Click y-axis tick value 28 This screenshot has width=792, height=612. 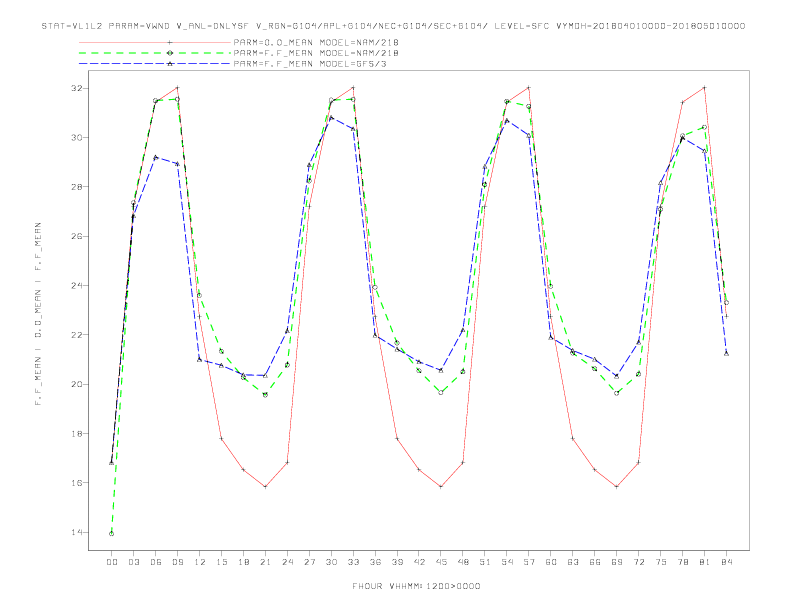click(77, 187)
